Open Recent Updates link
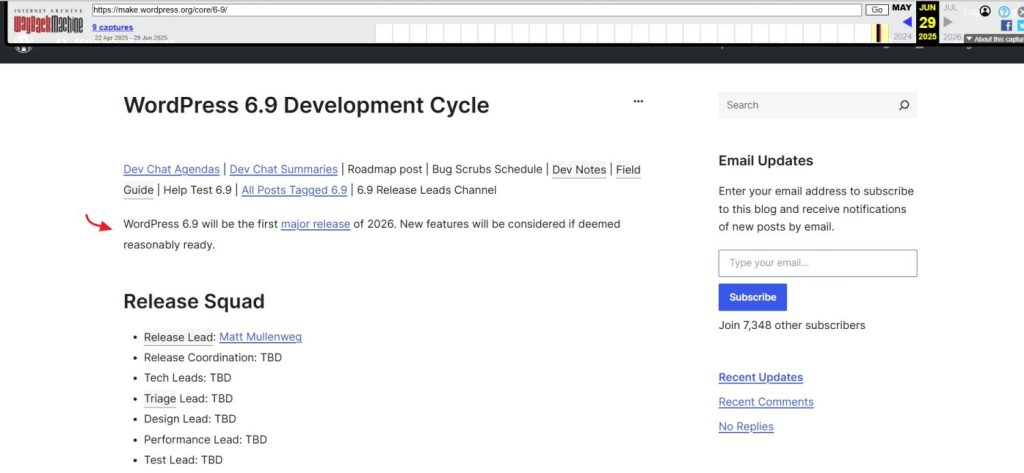This screenshot has width=1024, height=473. coord(761,378)
